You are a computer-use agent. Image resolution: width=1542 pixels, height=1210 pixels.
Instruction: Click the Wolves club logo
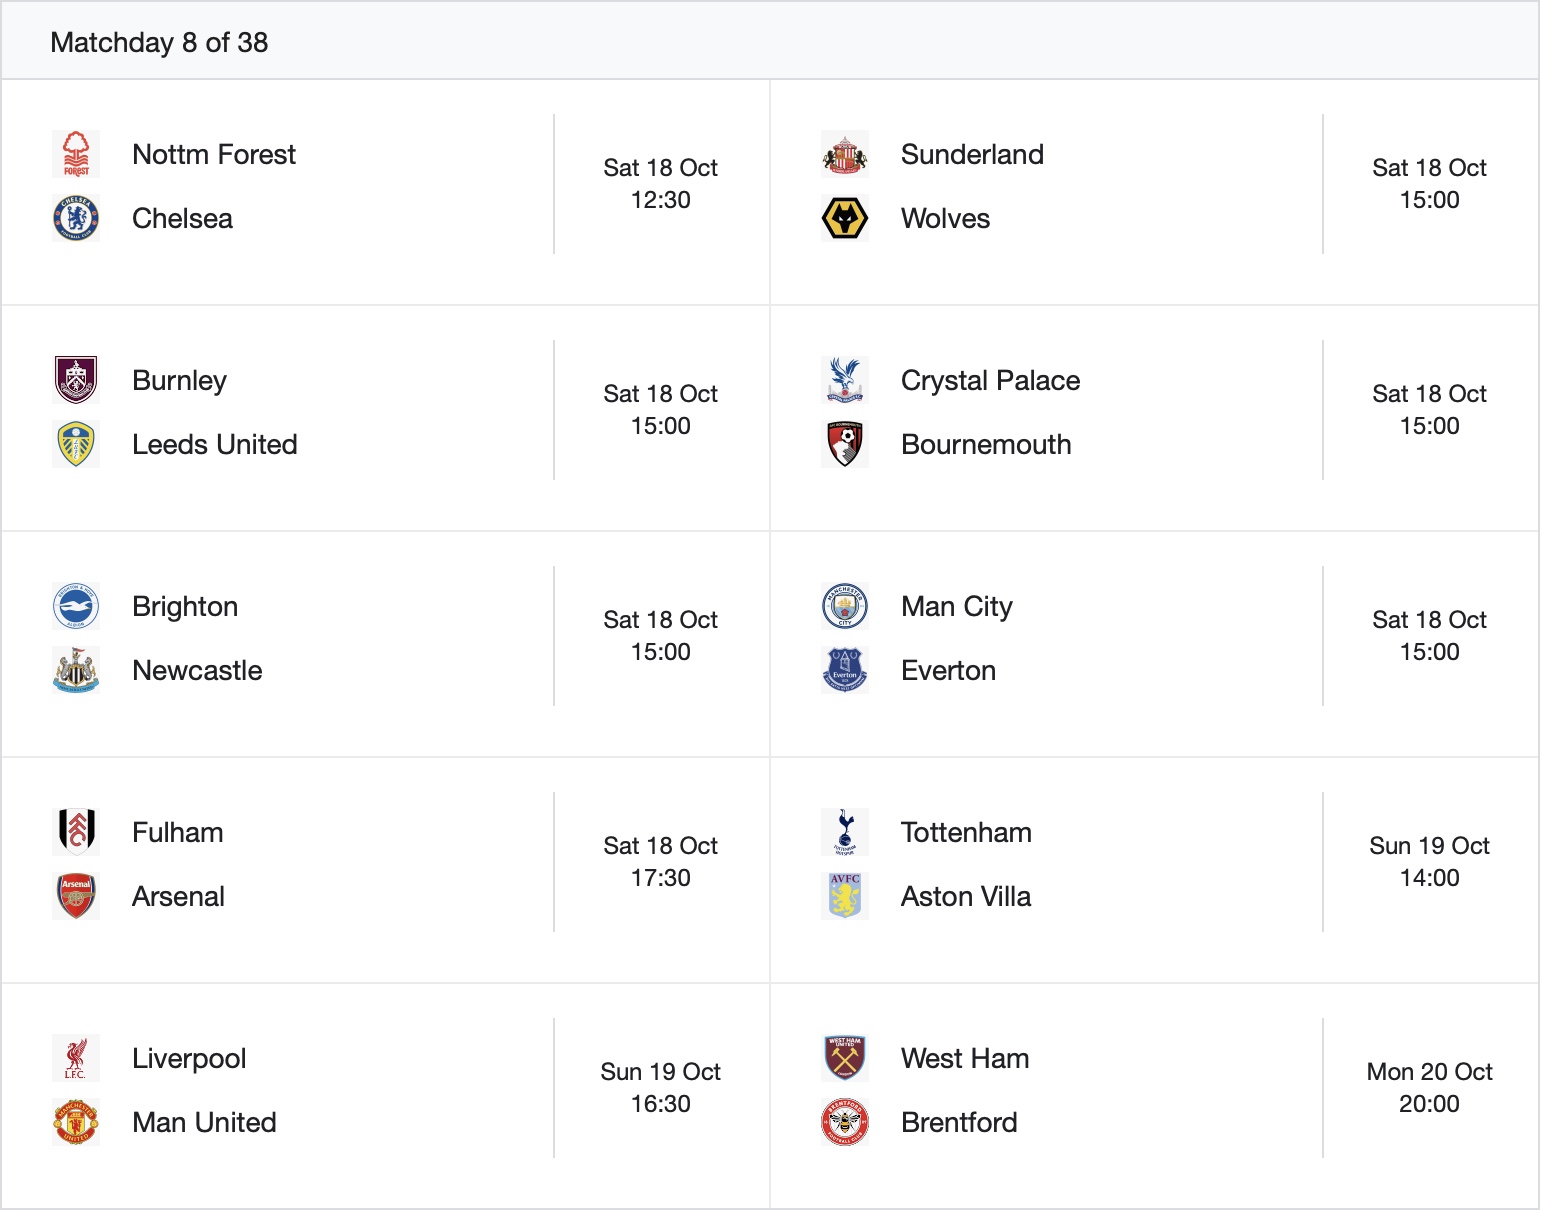[845, 218]
